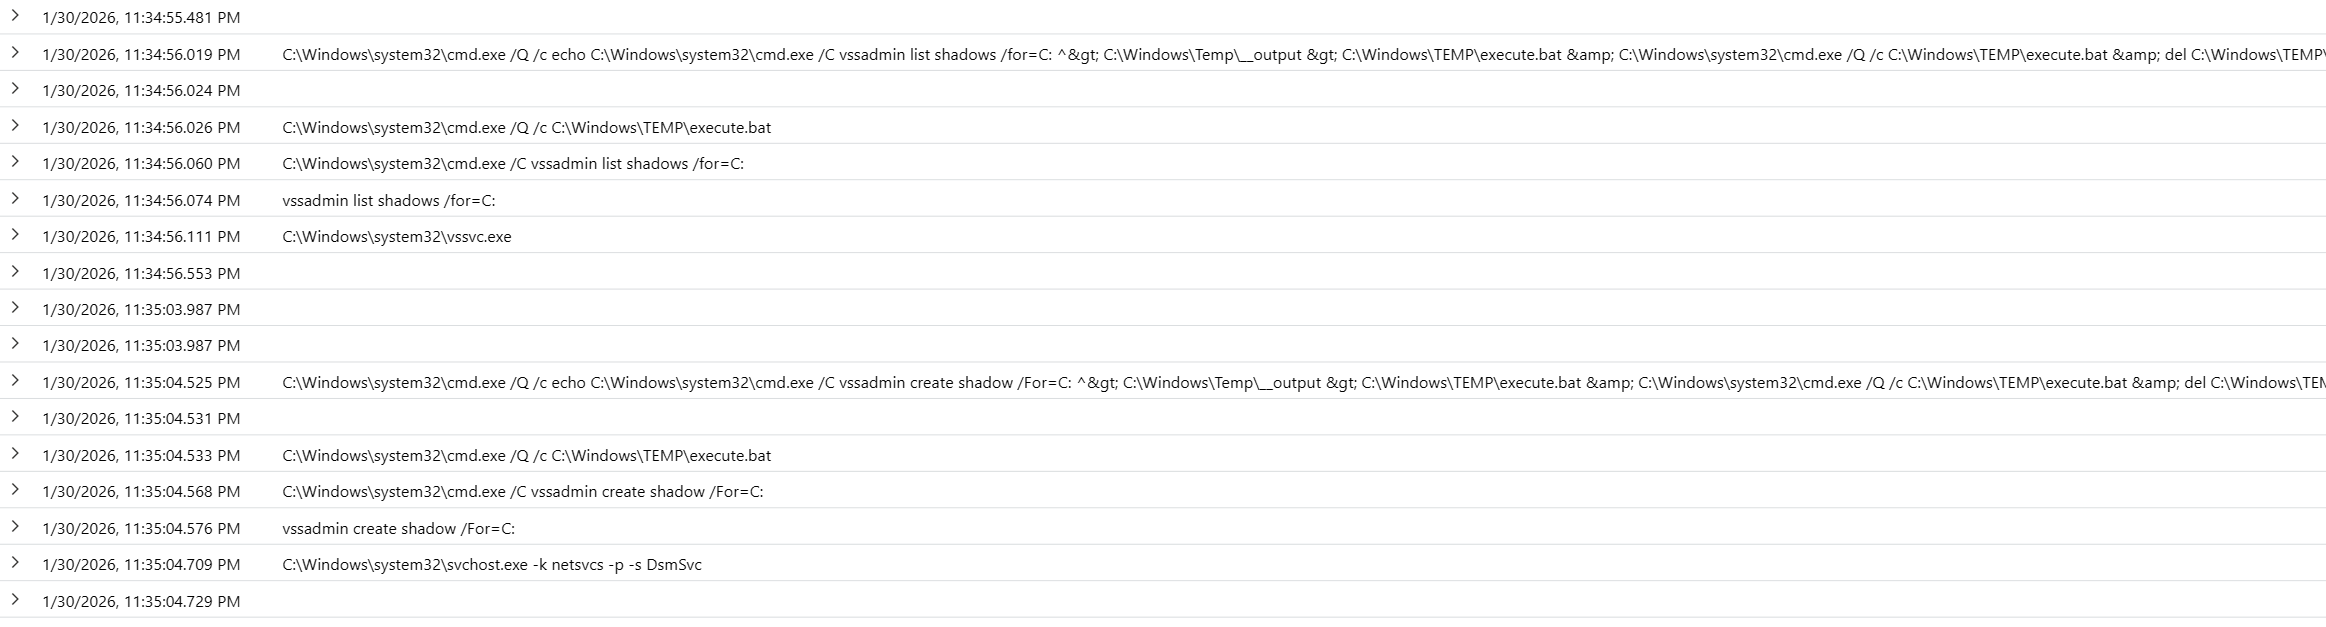This screenshot has height=627, width=2326.
Task: Expand the 11:35:04.531 PM row
Action: click(x=15, y=416)
